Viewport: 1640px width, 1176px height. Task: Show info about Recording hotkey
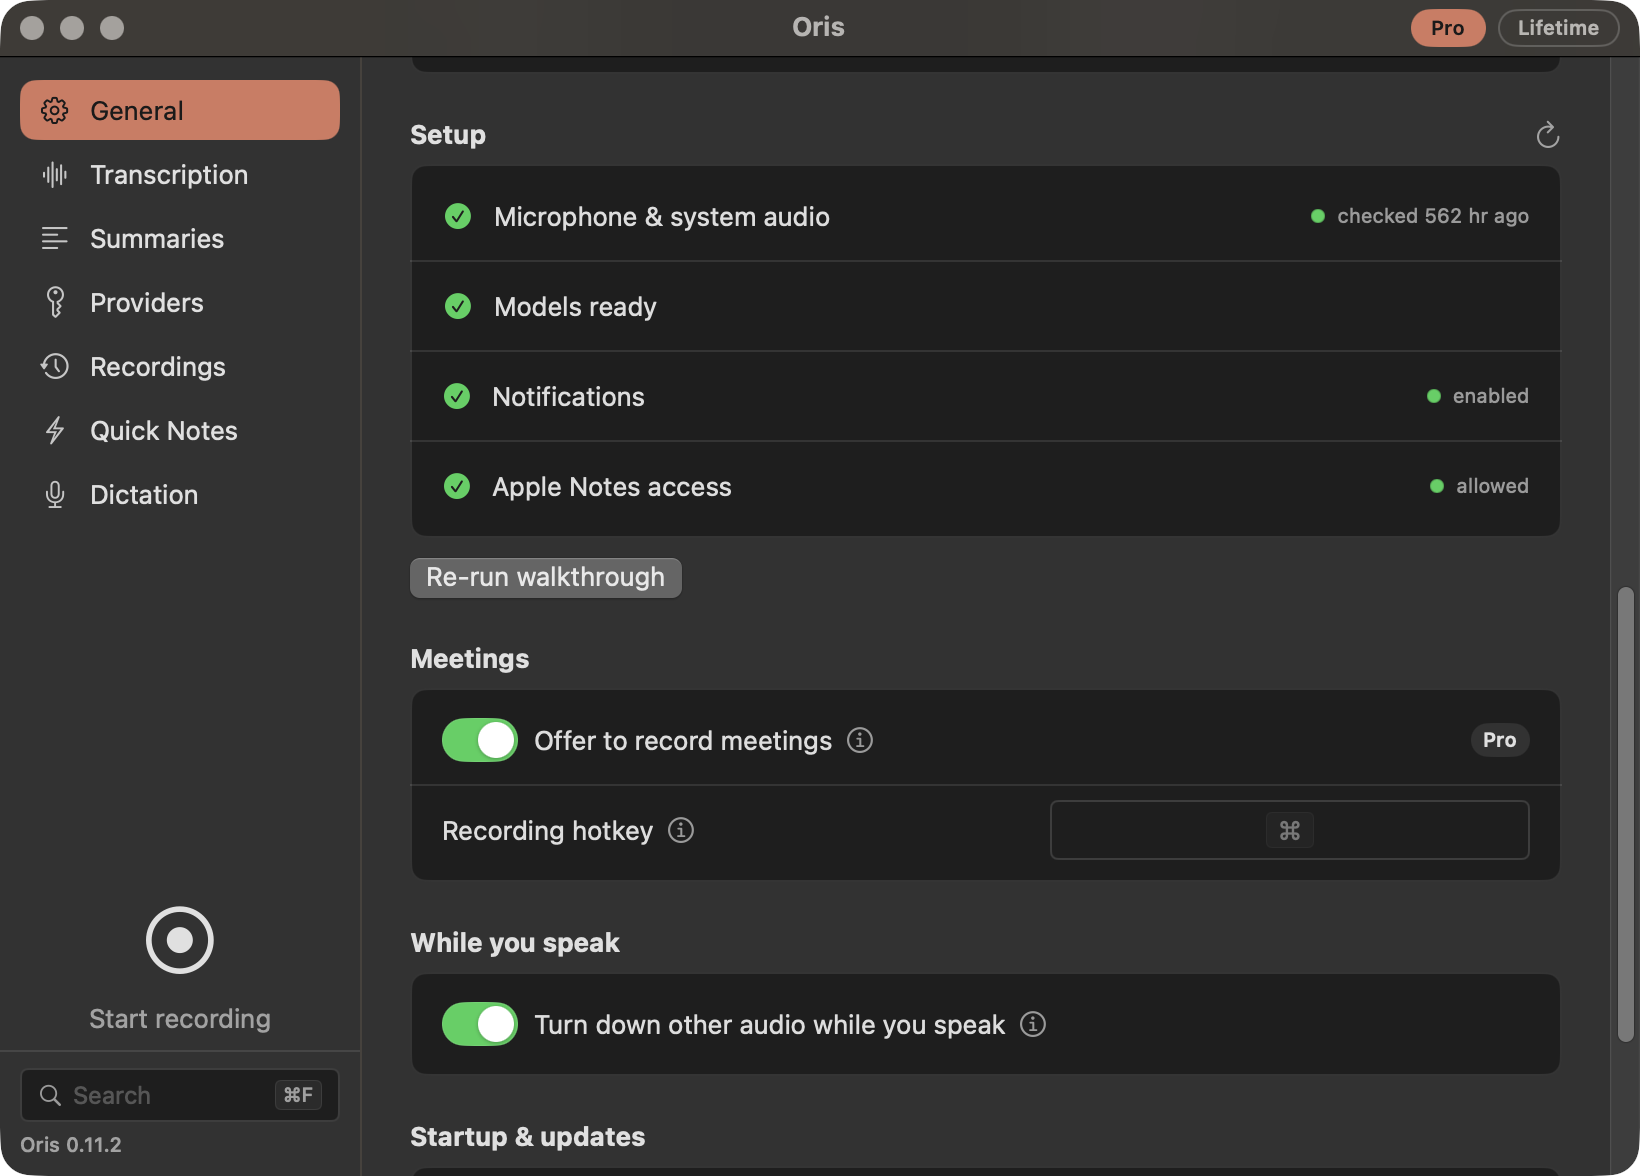(681, 830)
